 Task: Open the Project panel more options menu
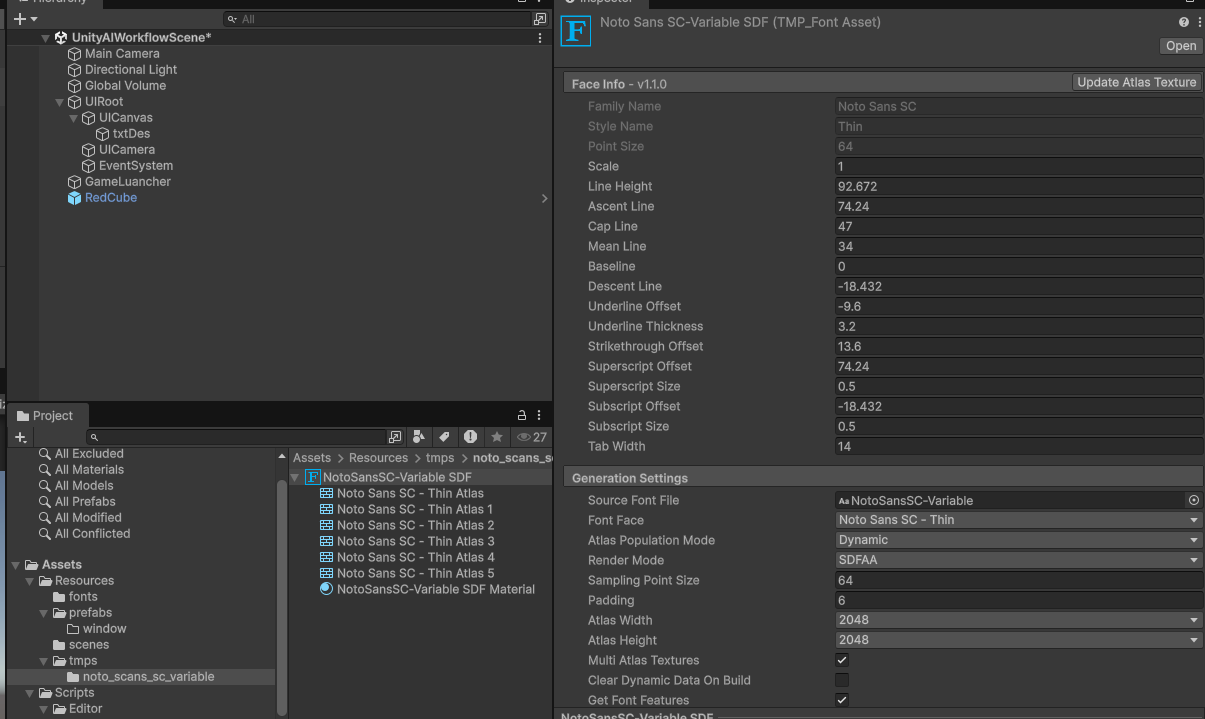tap(540, 415)
